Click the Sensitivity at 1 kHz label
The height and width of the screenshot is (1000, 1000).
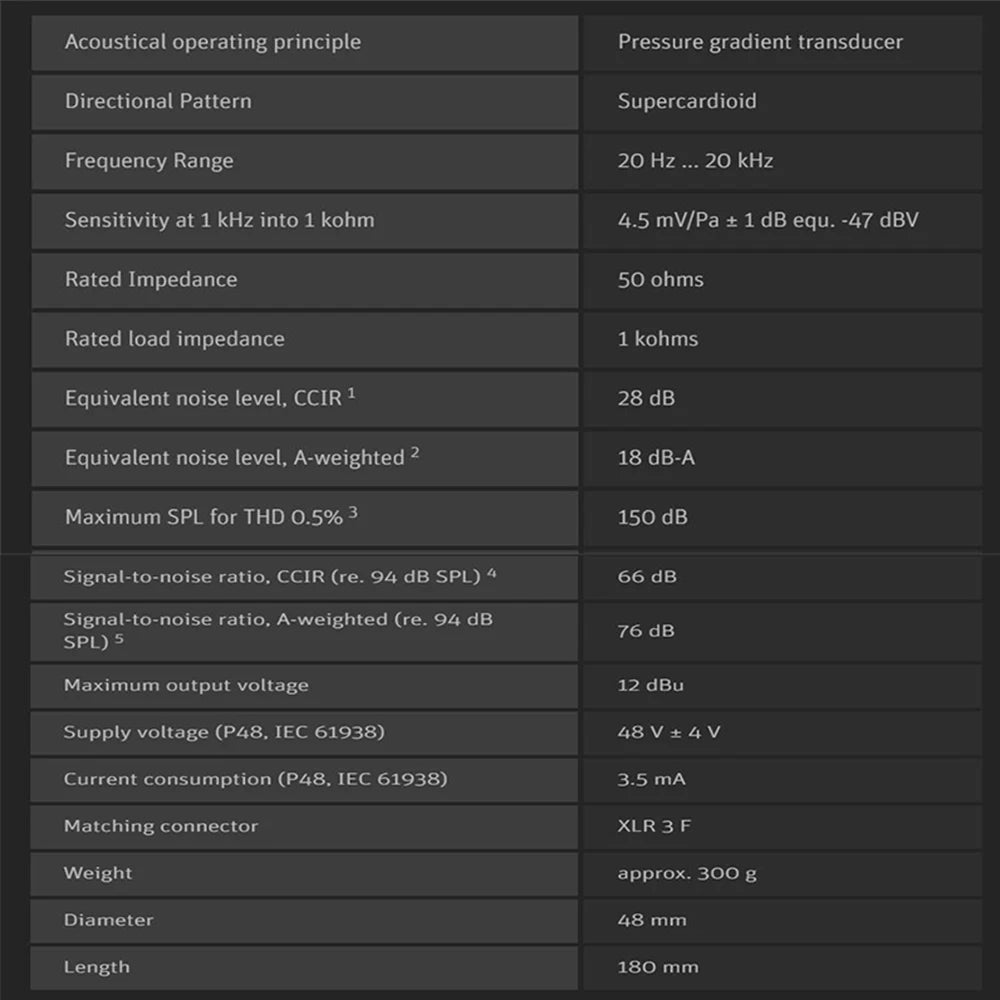[219, 220]
